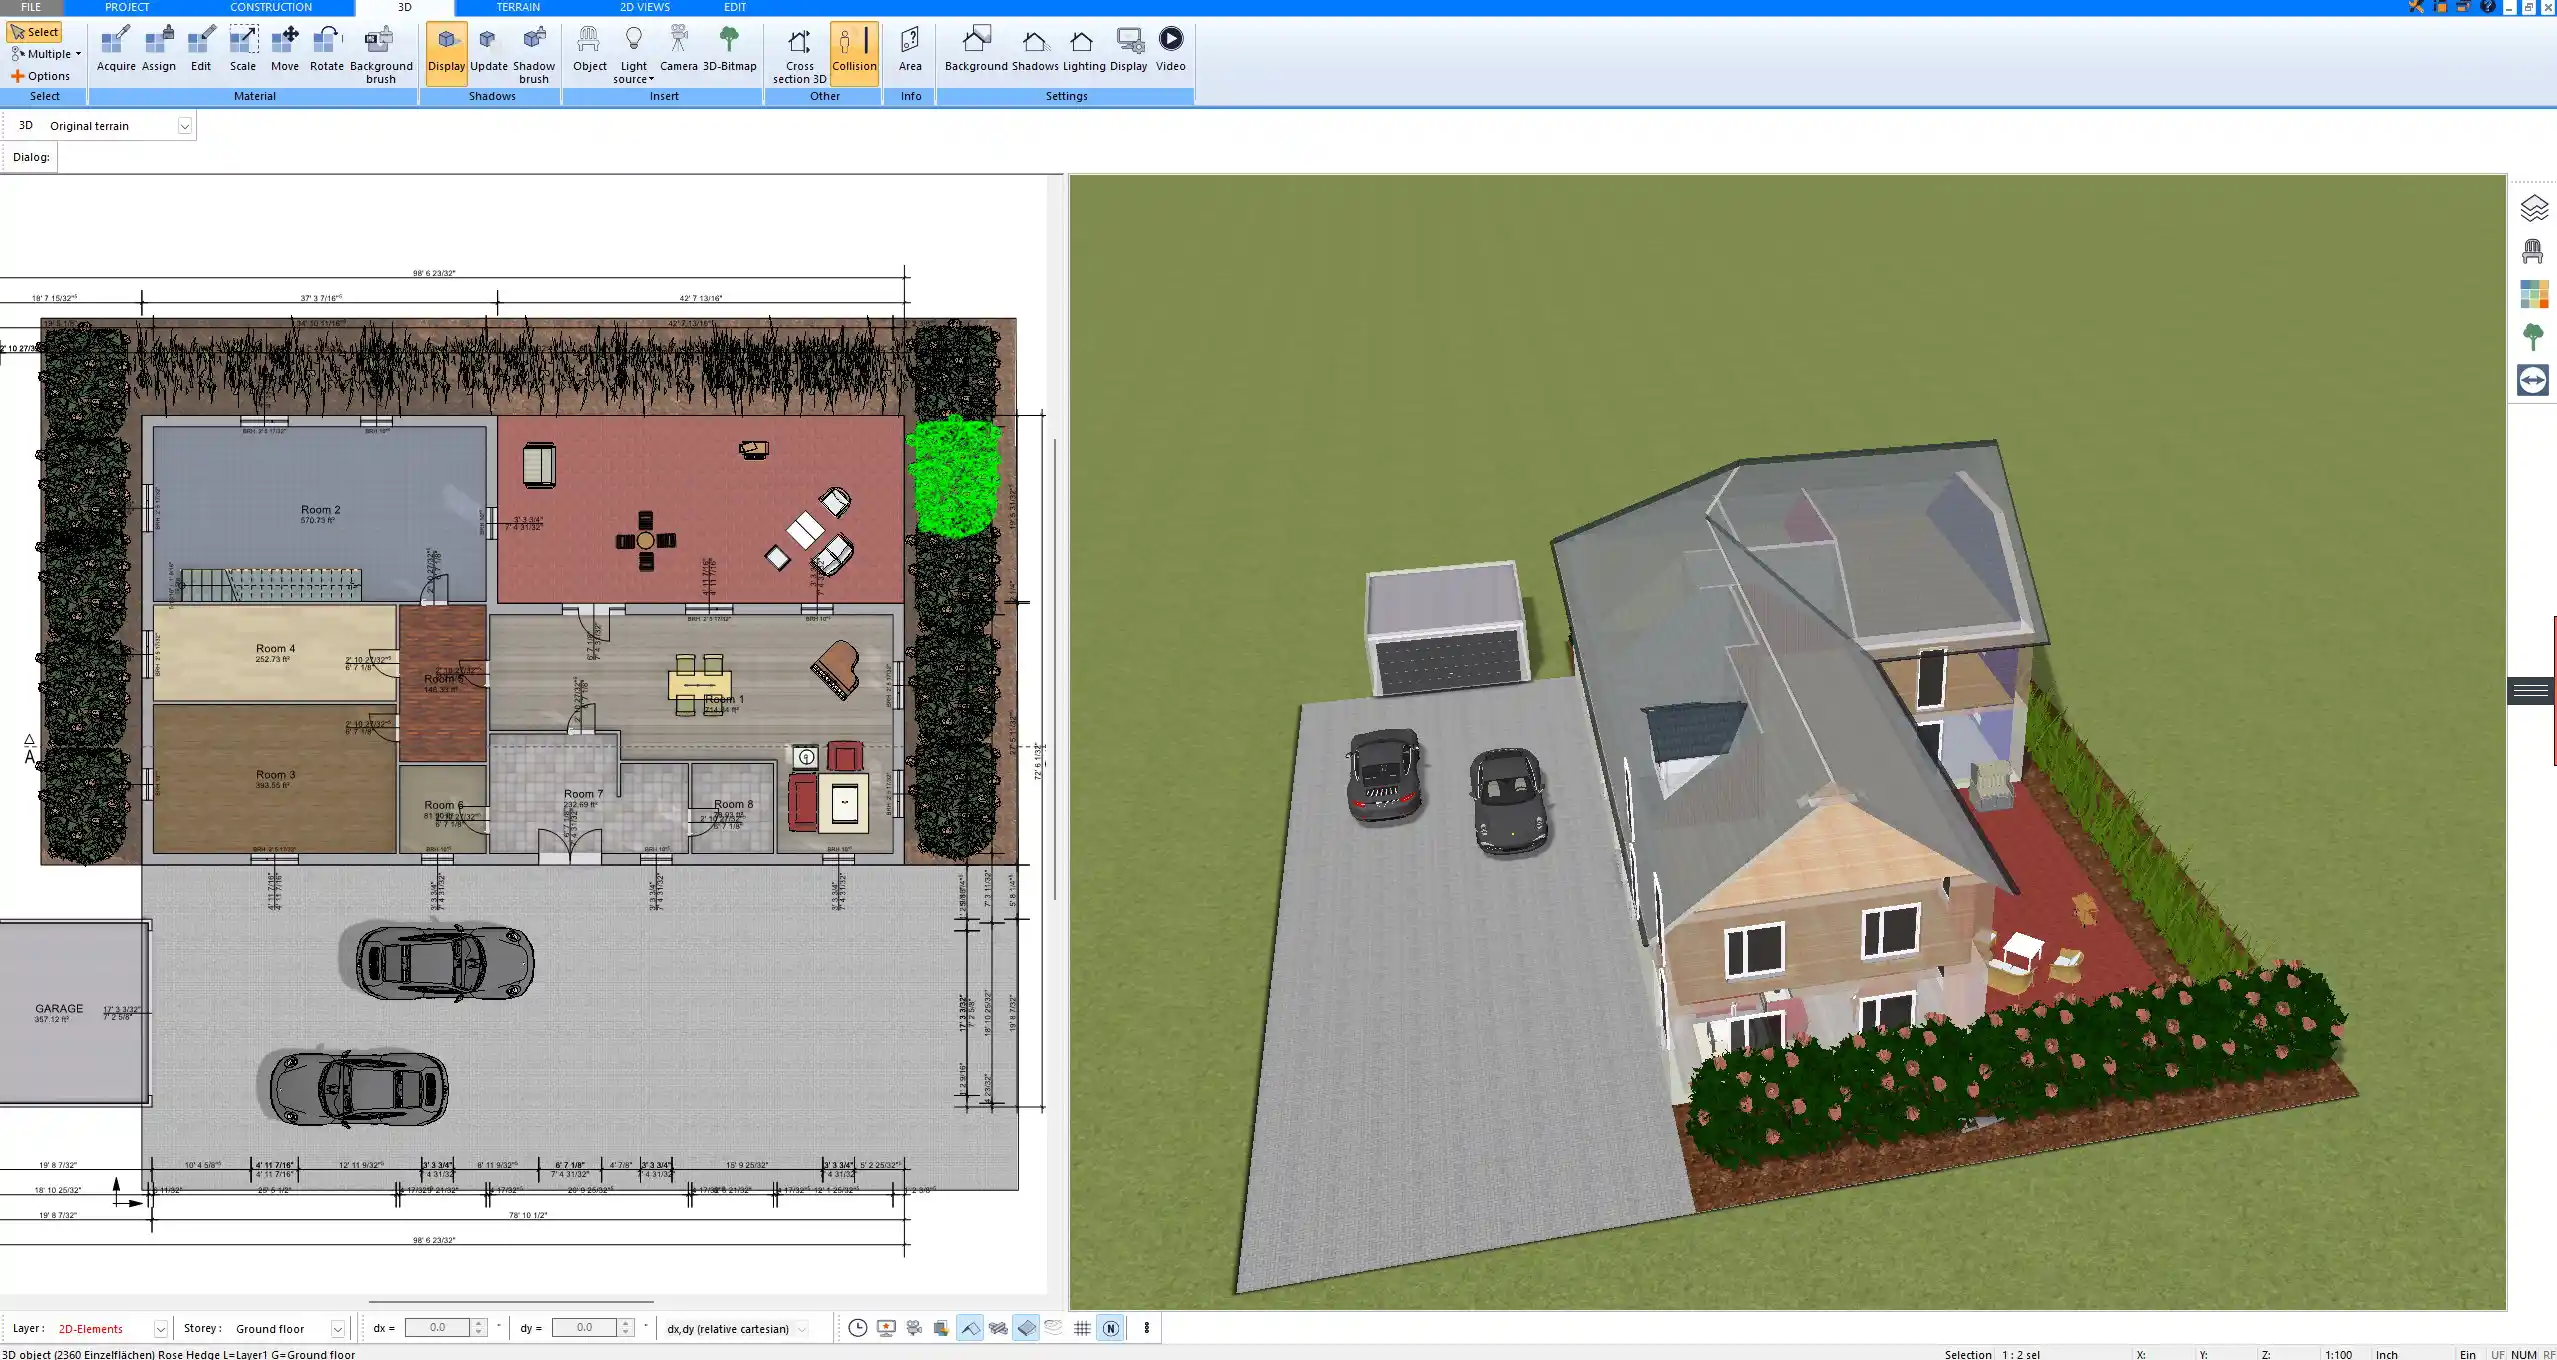This screenshot has height=1360, width=2557.
Task: Toggle the highlighted layer plane icon
Action: pos(1027,1328)
